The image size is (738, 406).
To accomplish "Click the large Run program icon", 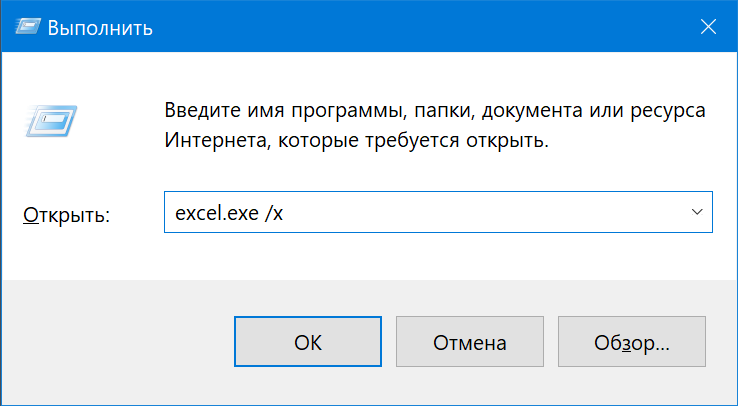I will click(51, 121).
